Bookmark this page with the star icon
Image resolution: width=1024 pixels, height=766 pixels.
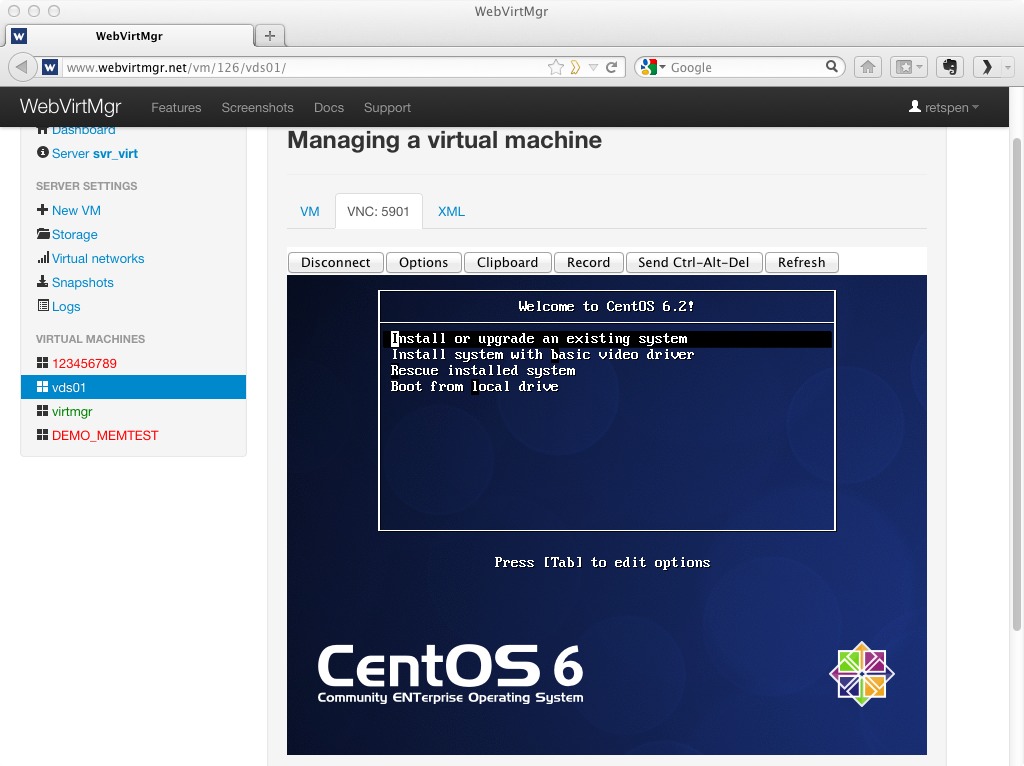556,67
